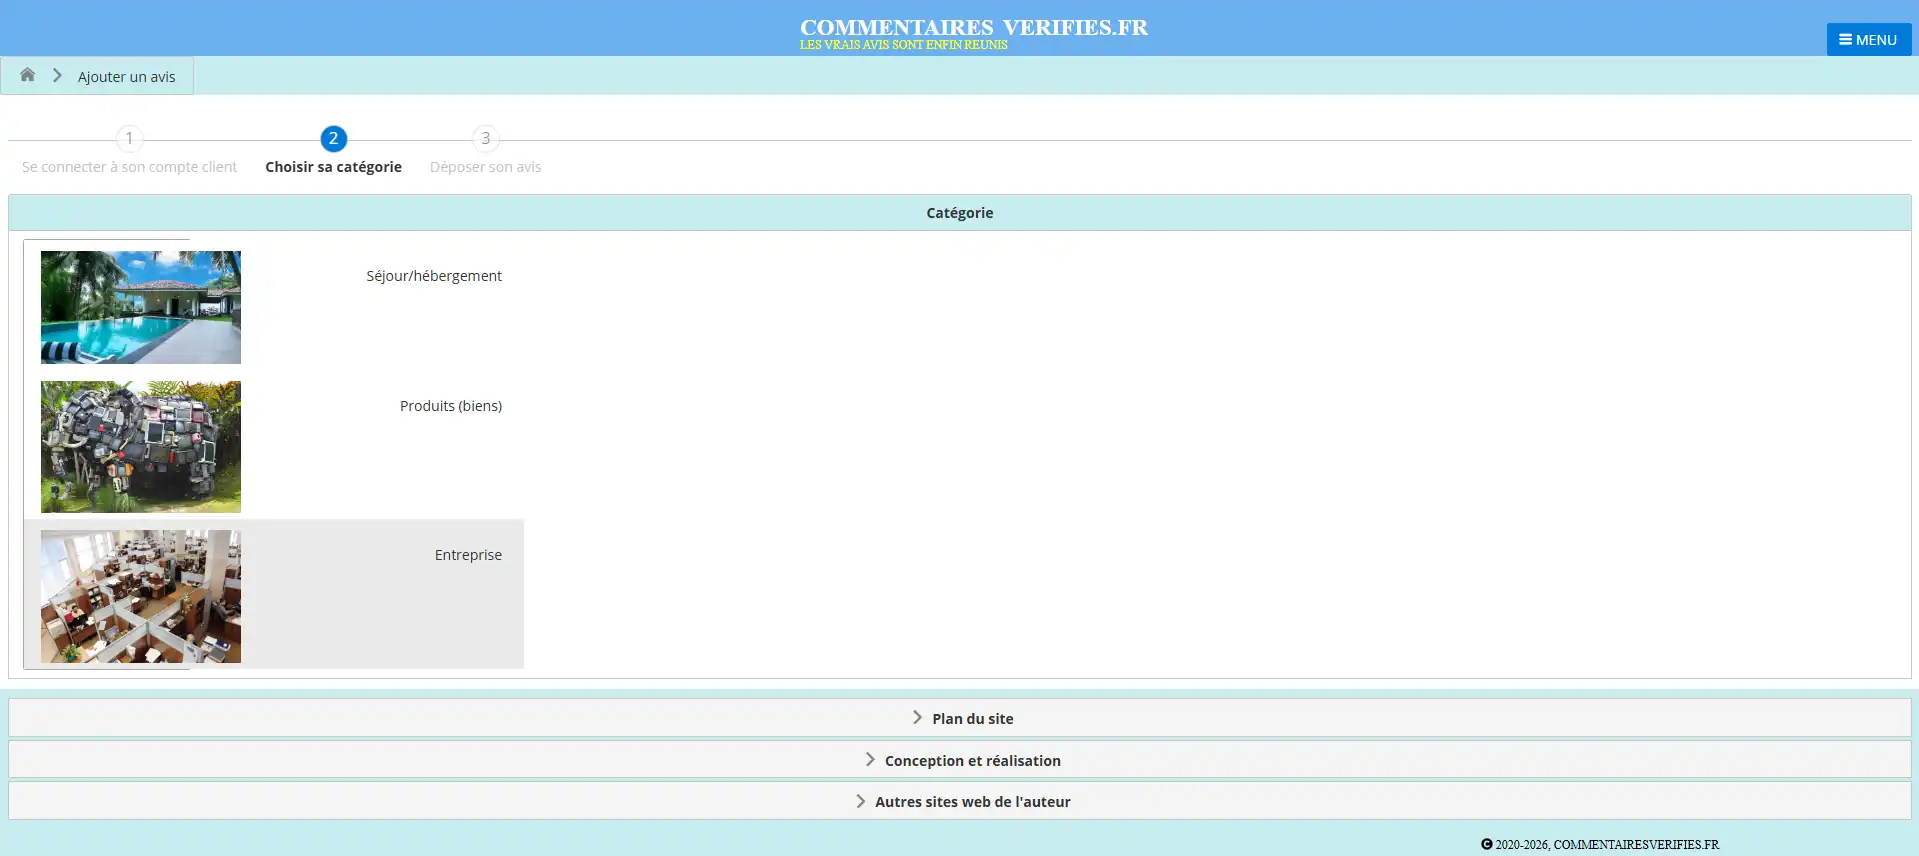Select step 1 circle in the stepper
Viewport: 1919px width, 856px height.
coord(129,138)
